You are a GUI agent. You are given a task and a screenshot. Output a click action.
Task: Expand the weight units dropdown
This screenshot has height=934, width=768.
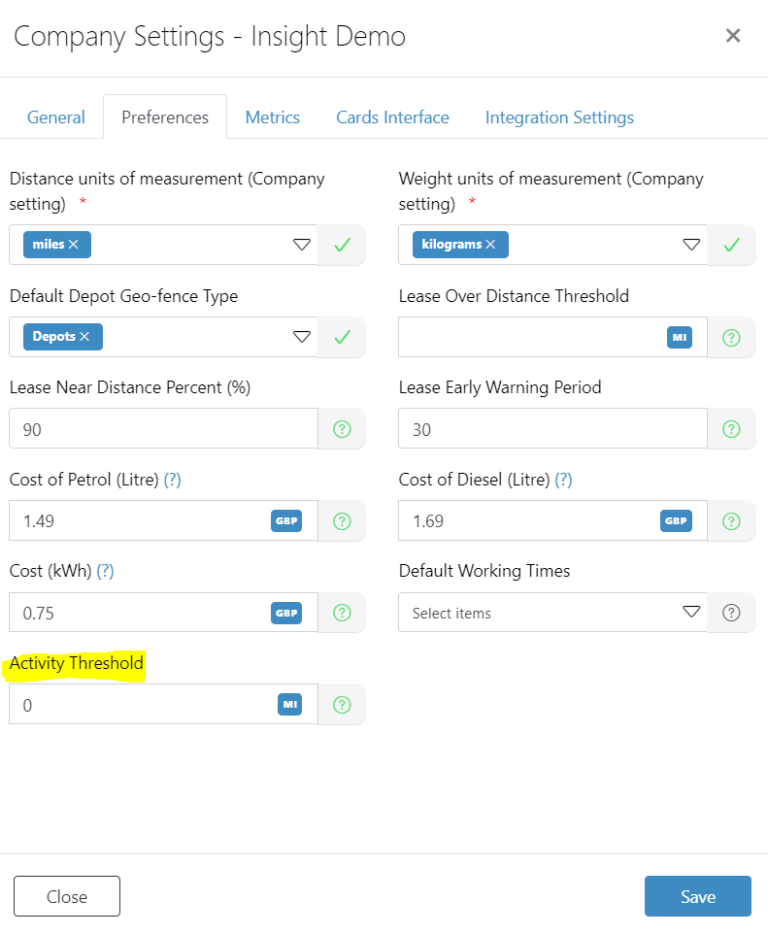click(x=692, y=244)
